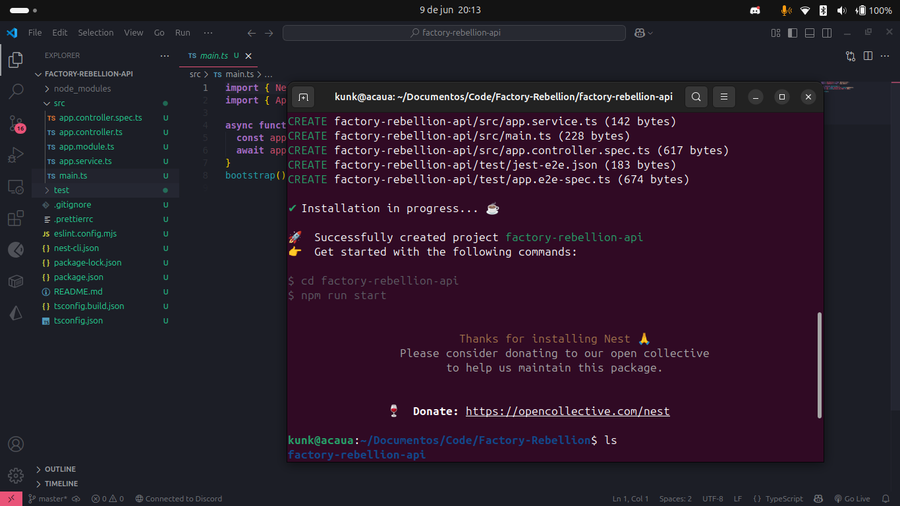The width and height of the screenshot is (900, 506).
Task: Show errors and warnings count
Action: coord(107,499)
